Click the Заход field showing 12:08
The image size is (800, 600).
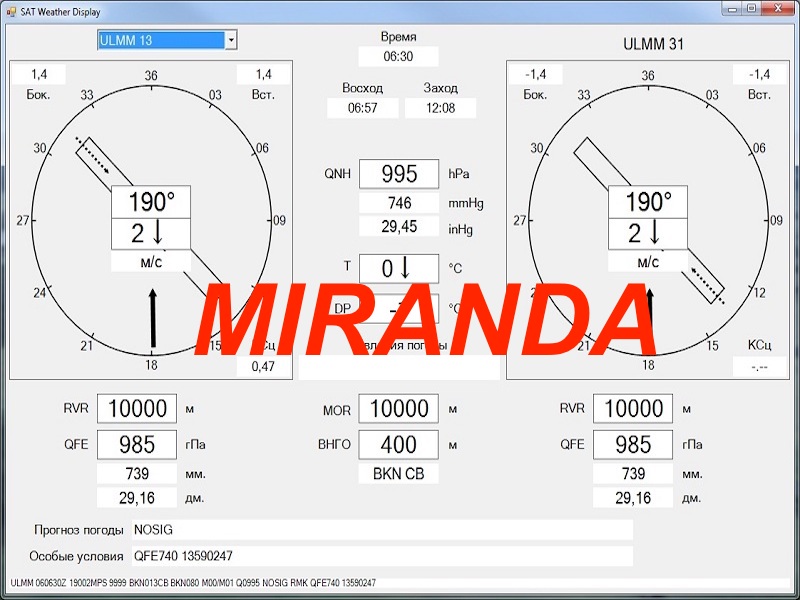440,108
